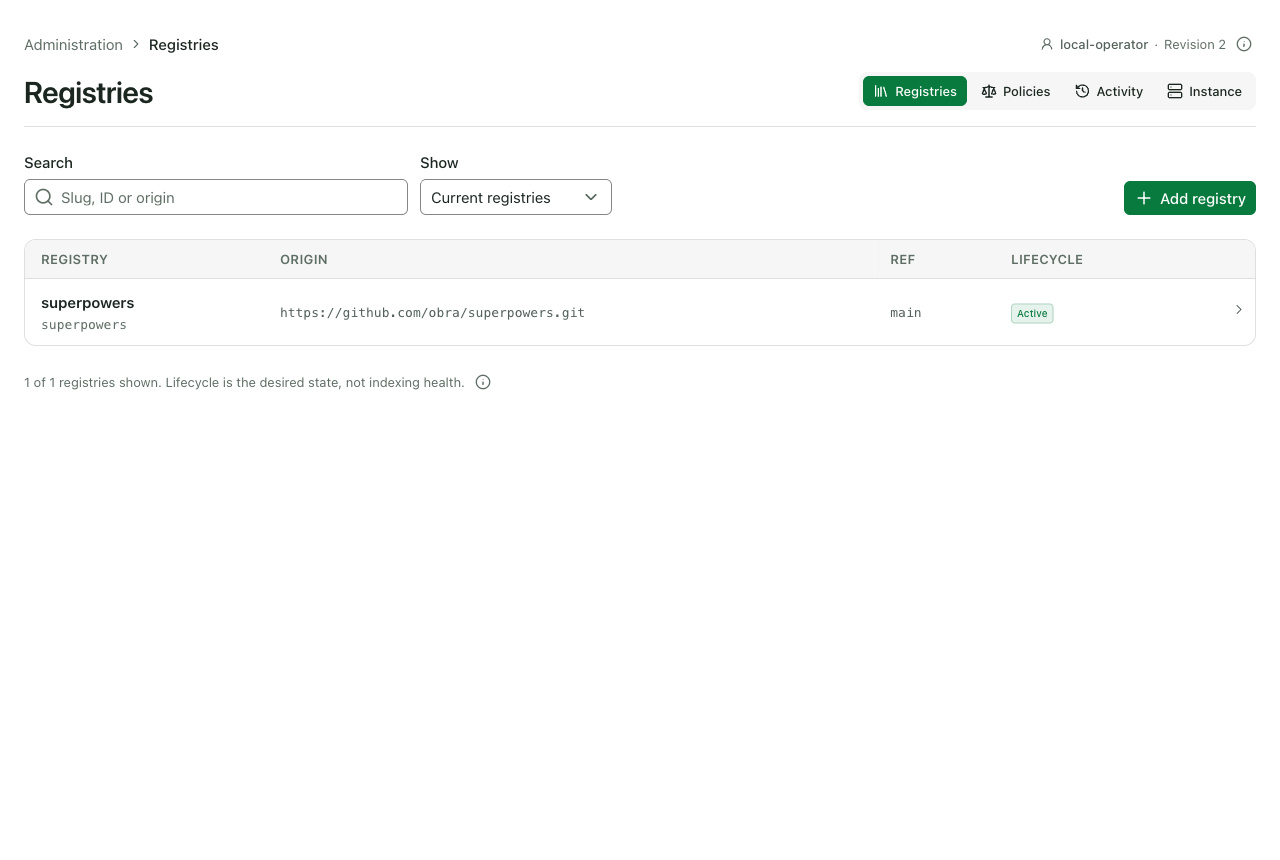This screenshot has width=1280, height=860.
Task: Click the superpowers.git origin URL
Action: click(x=432, y=313)
